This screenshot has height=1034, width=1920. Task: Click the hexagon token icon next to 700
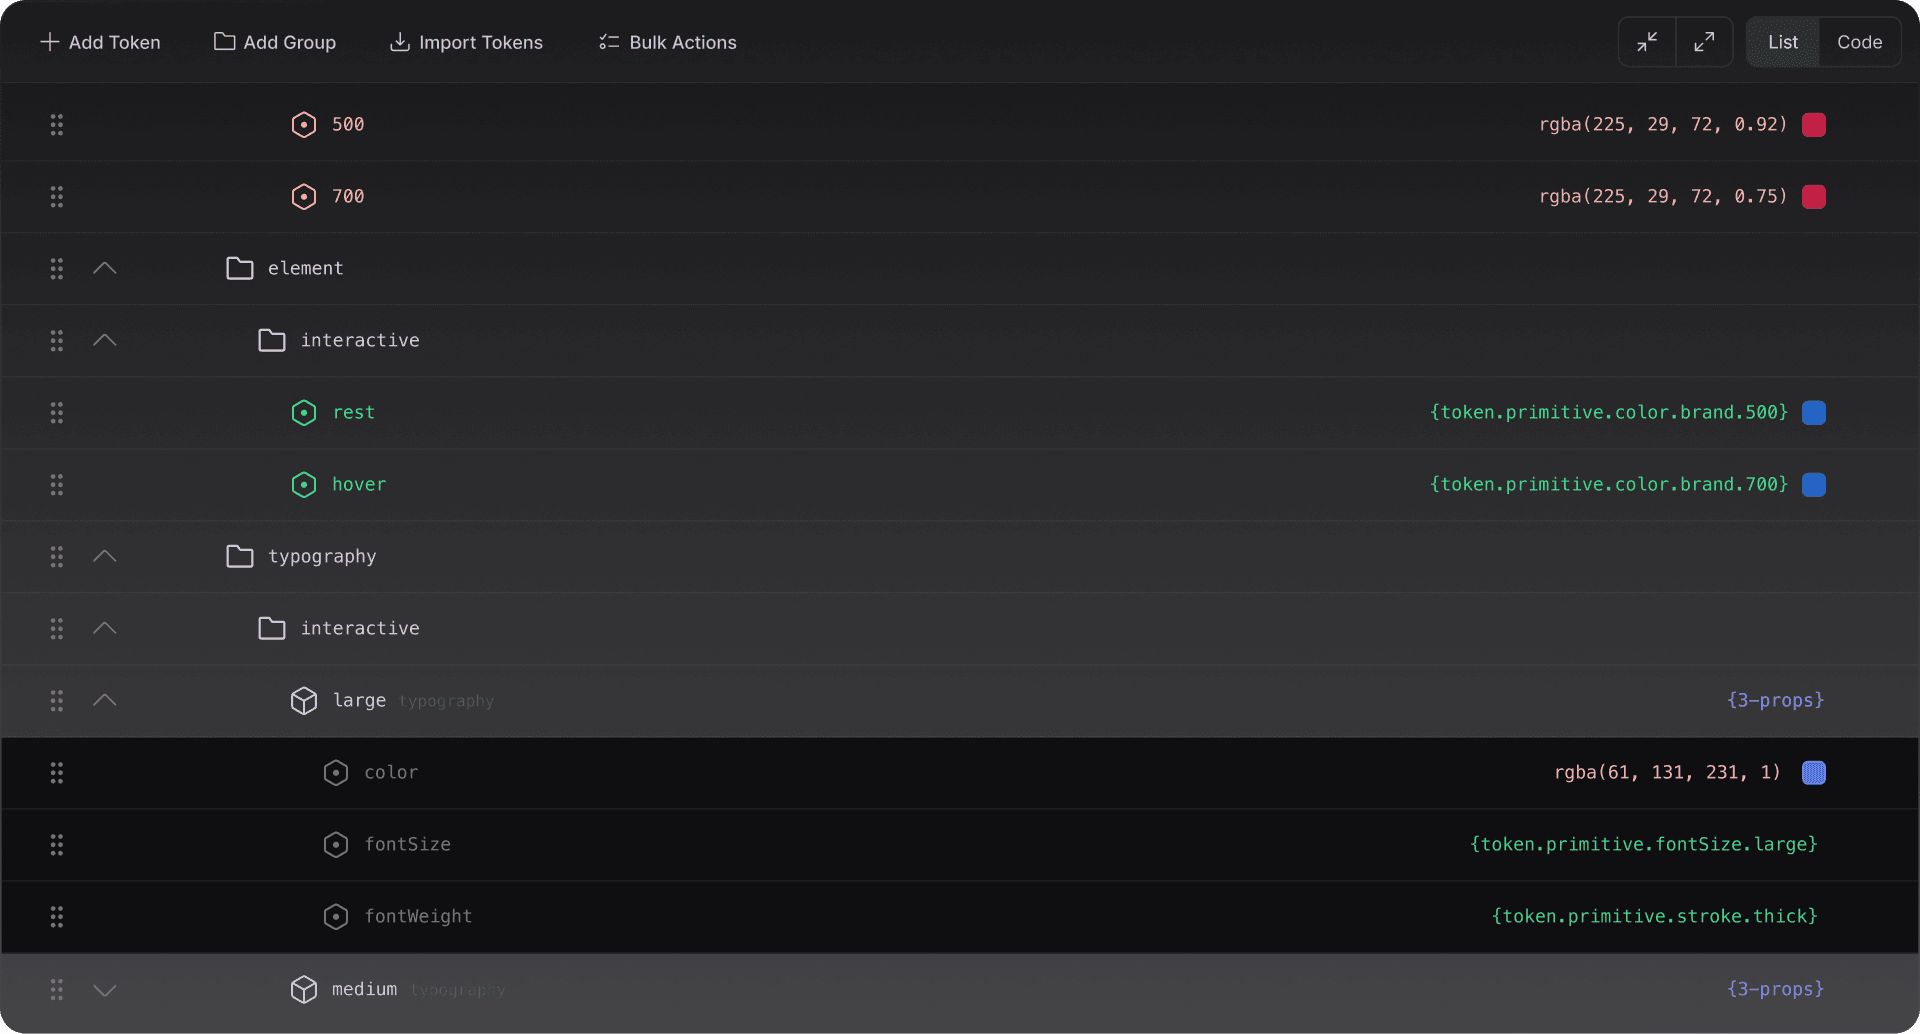click(x=304, y=197)
